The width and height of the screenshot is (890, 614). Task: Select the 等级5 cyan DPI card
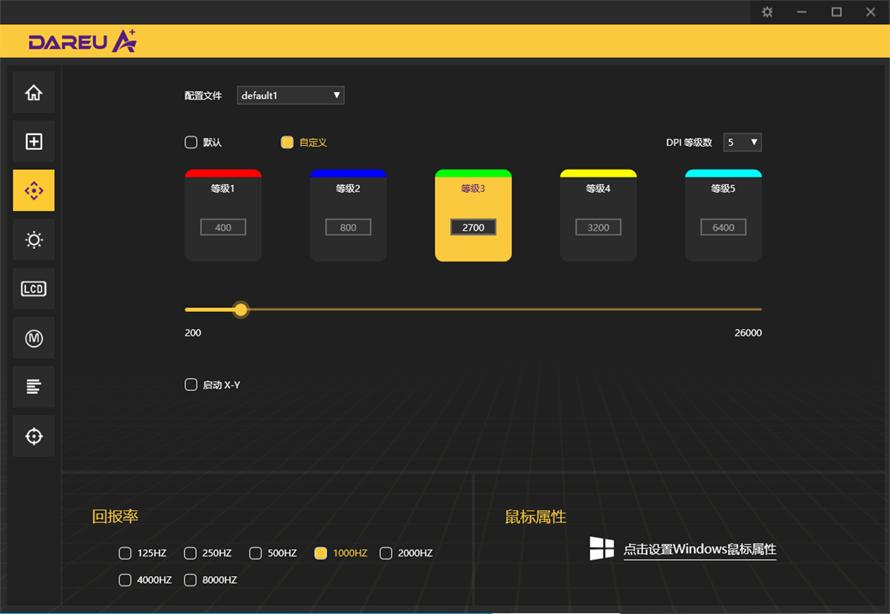click(723, 216)
